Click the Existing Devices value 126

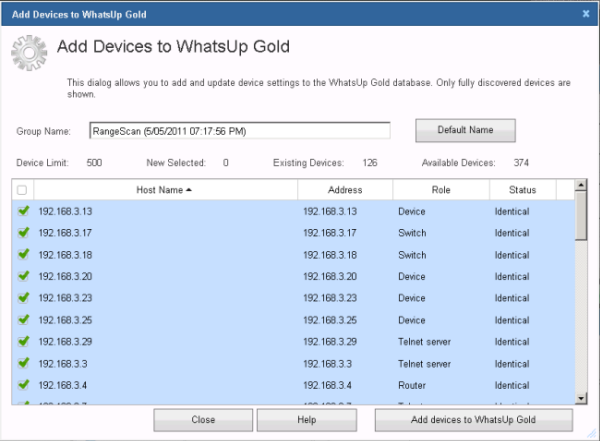pyautogui.click(x=370, y=163)
